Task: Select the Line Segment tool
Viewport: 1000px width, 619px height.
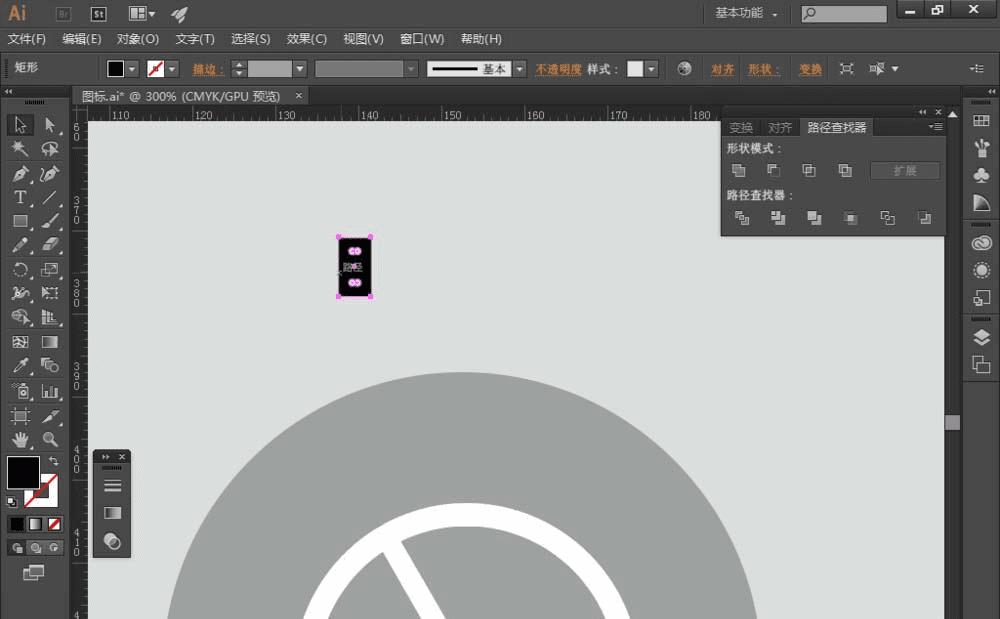Action: pyautogui.click(x=50, y=198)
